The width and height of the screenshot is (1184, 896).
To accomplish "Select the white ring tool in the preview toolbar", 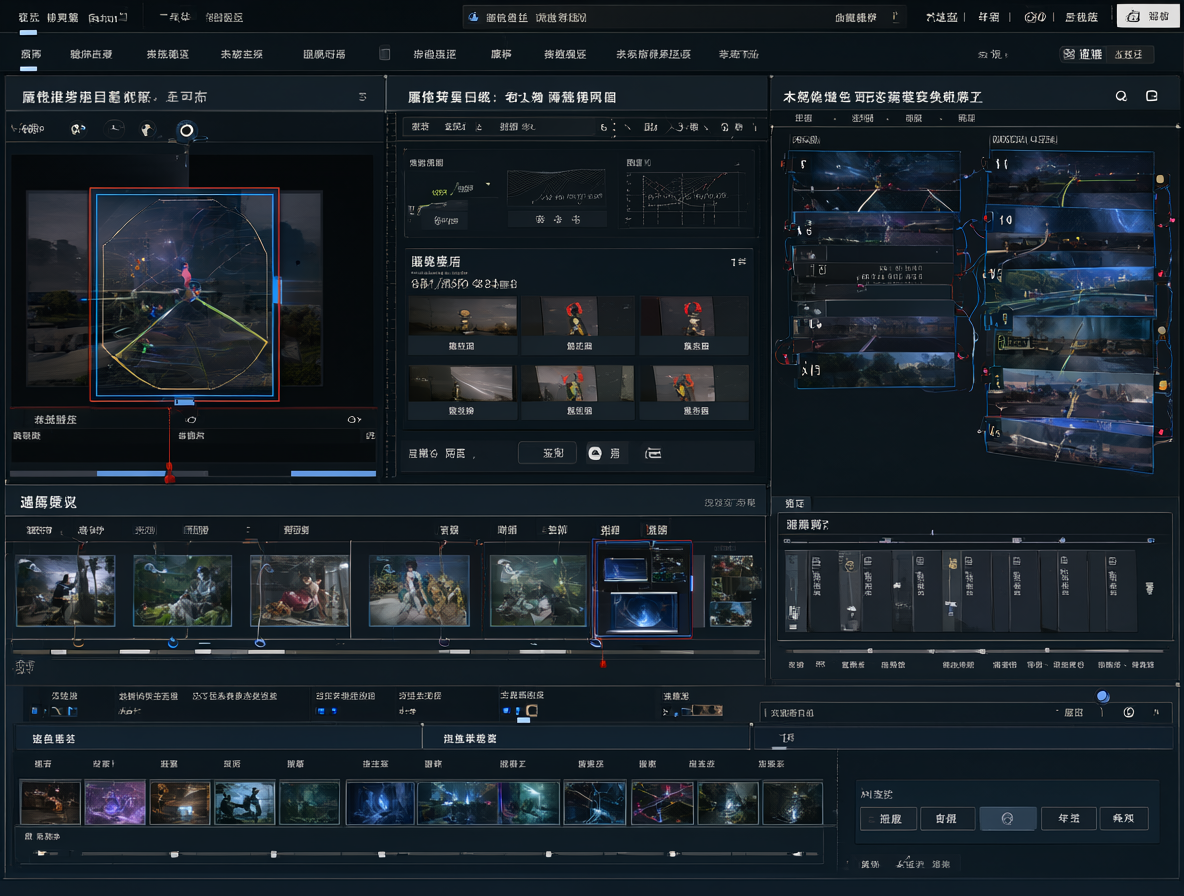I will coord(186,130).
